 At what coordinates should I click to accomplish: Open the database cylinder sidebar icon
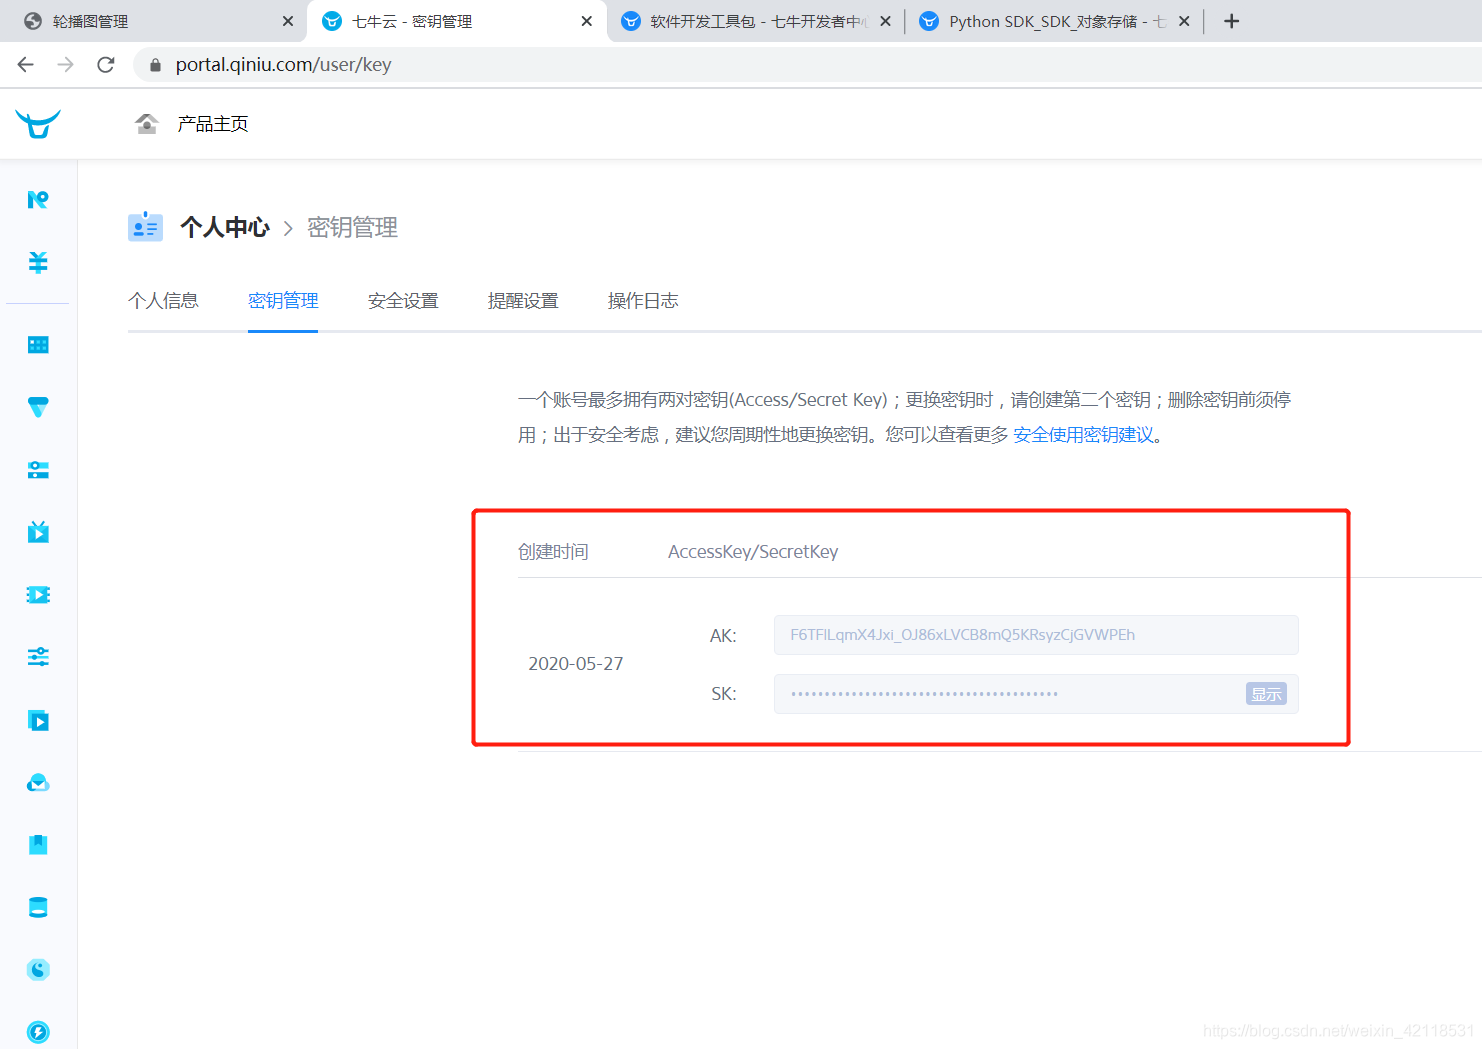[x=38, y=908]
